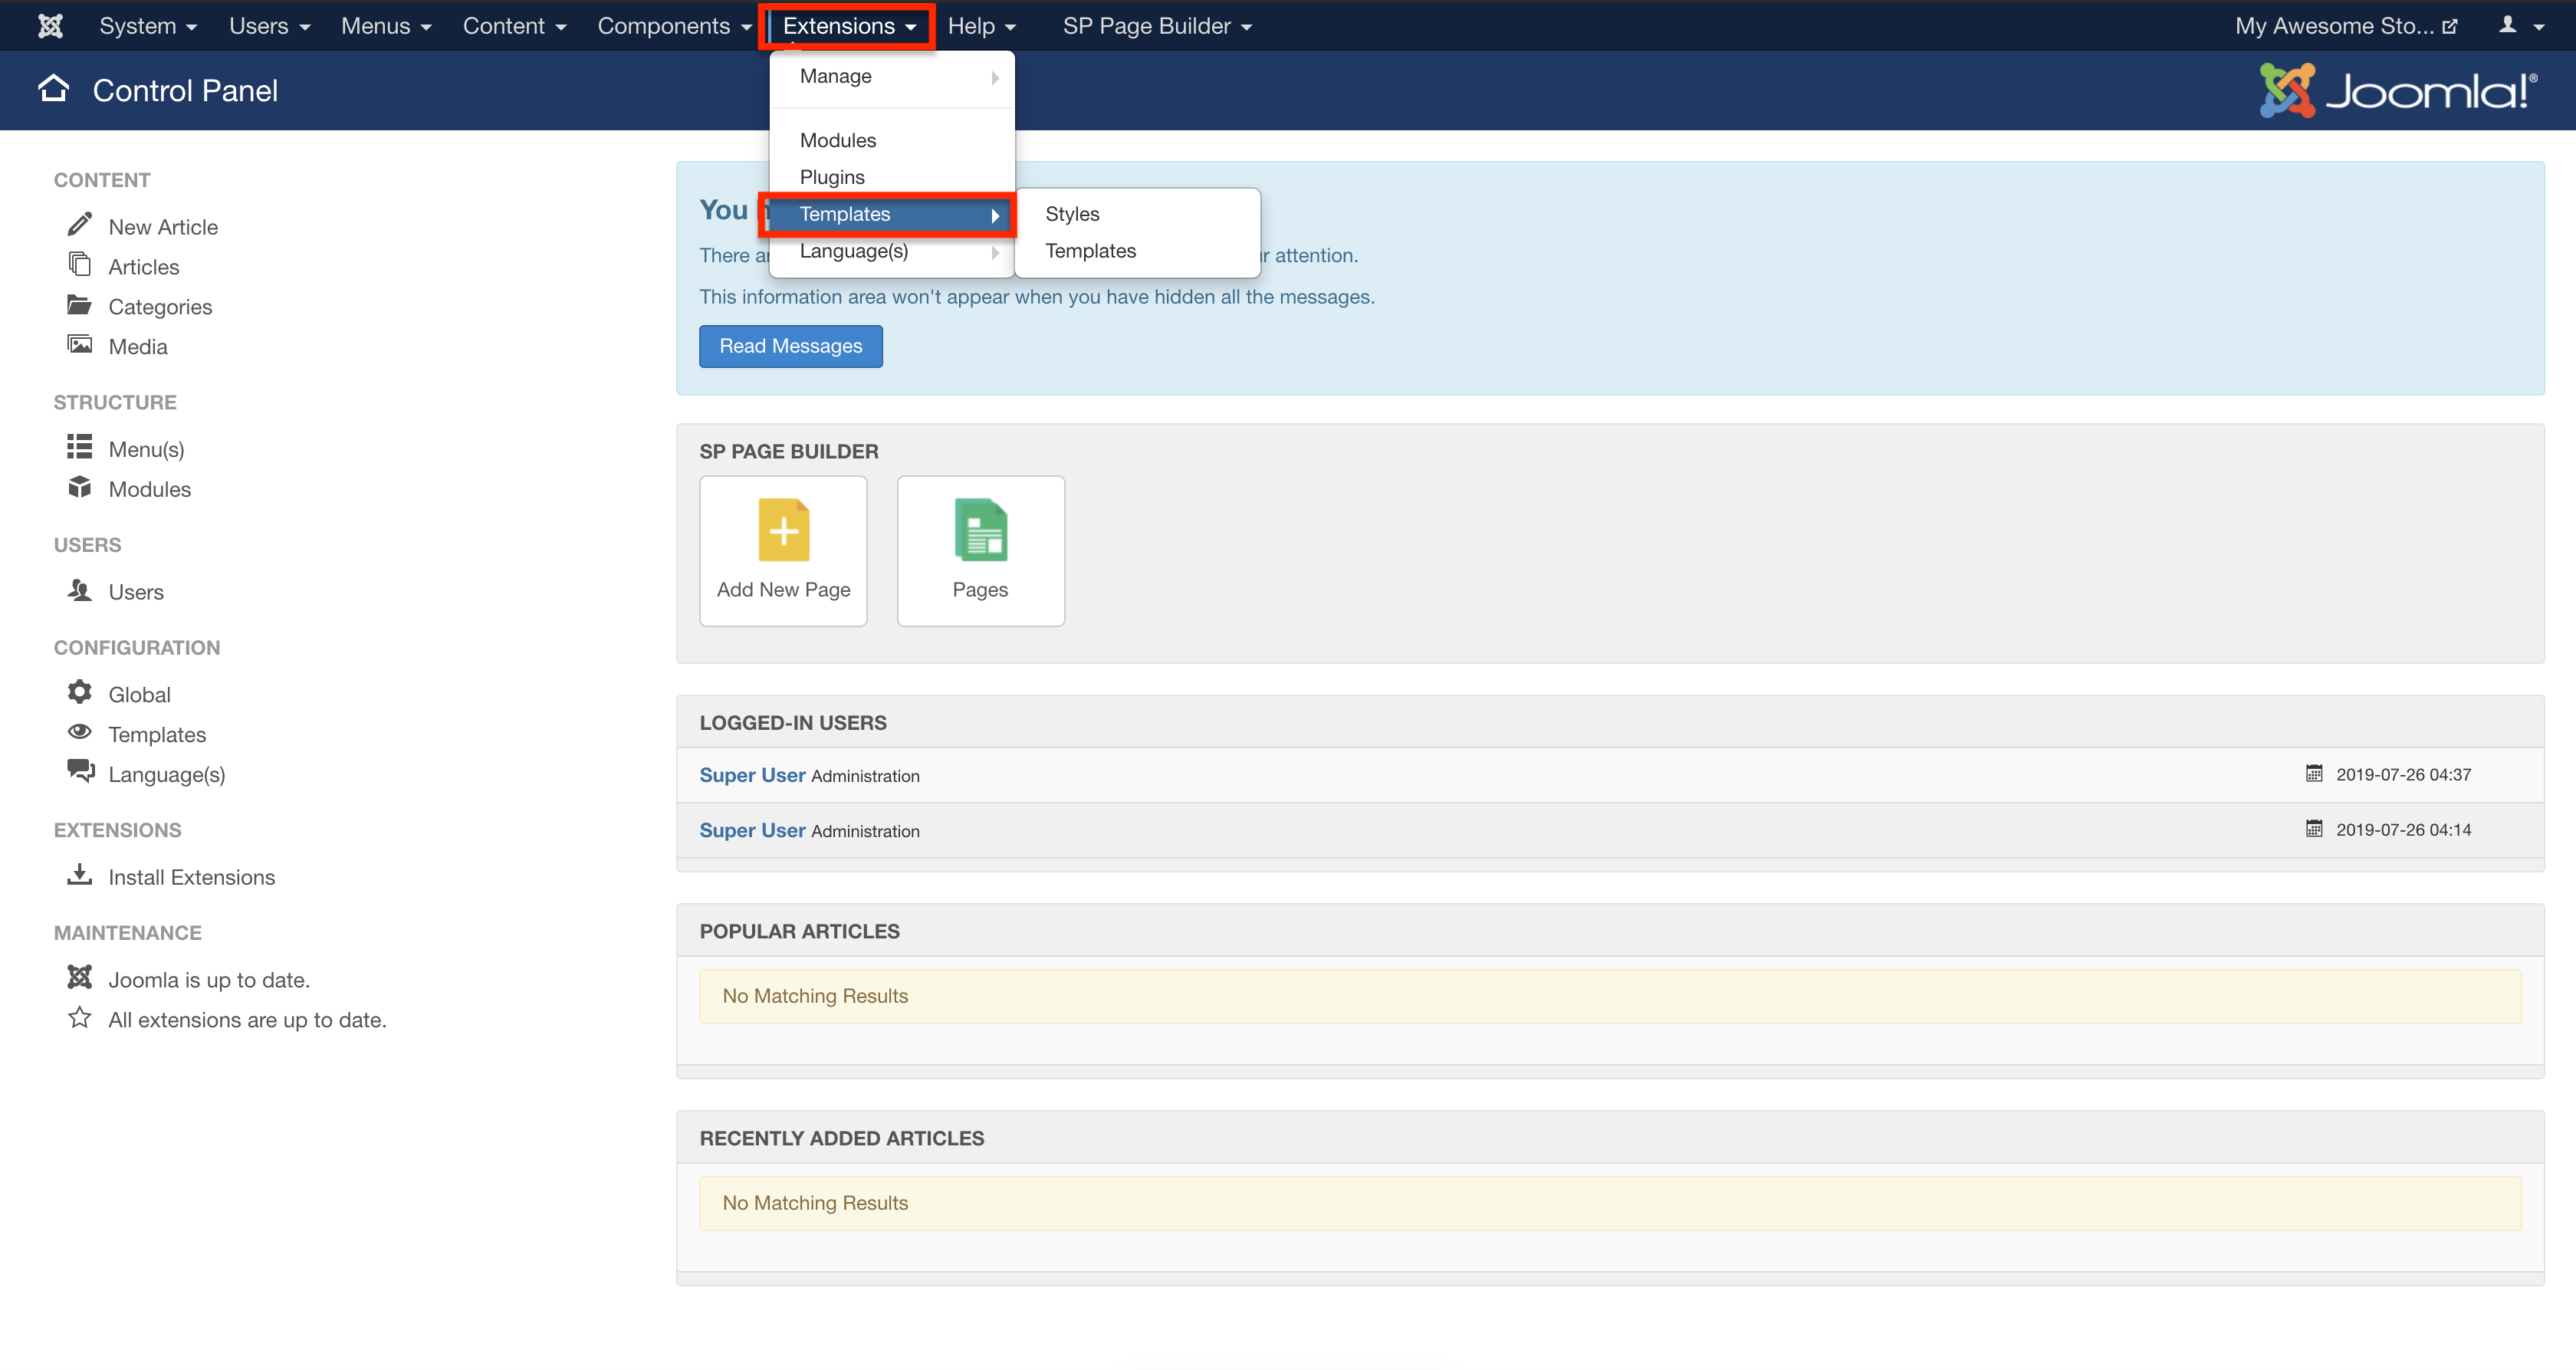Open Menu(s) link under Structure

point(146,449)
